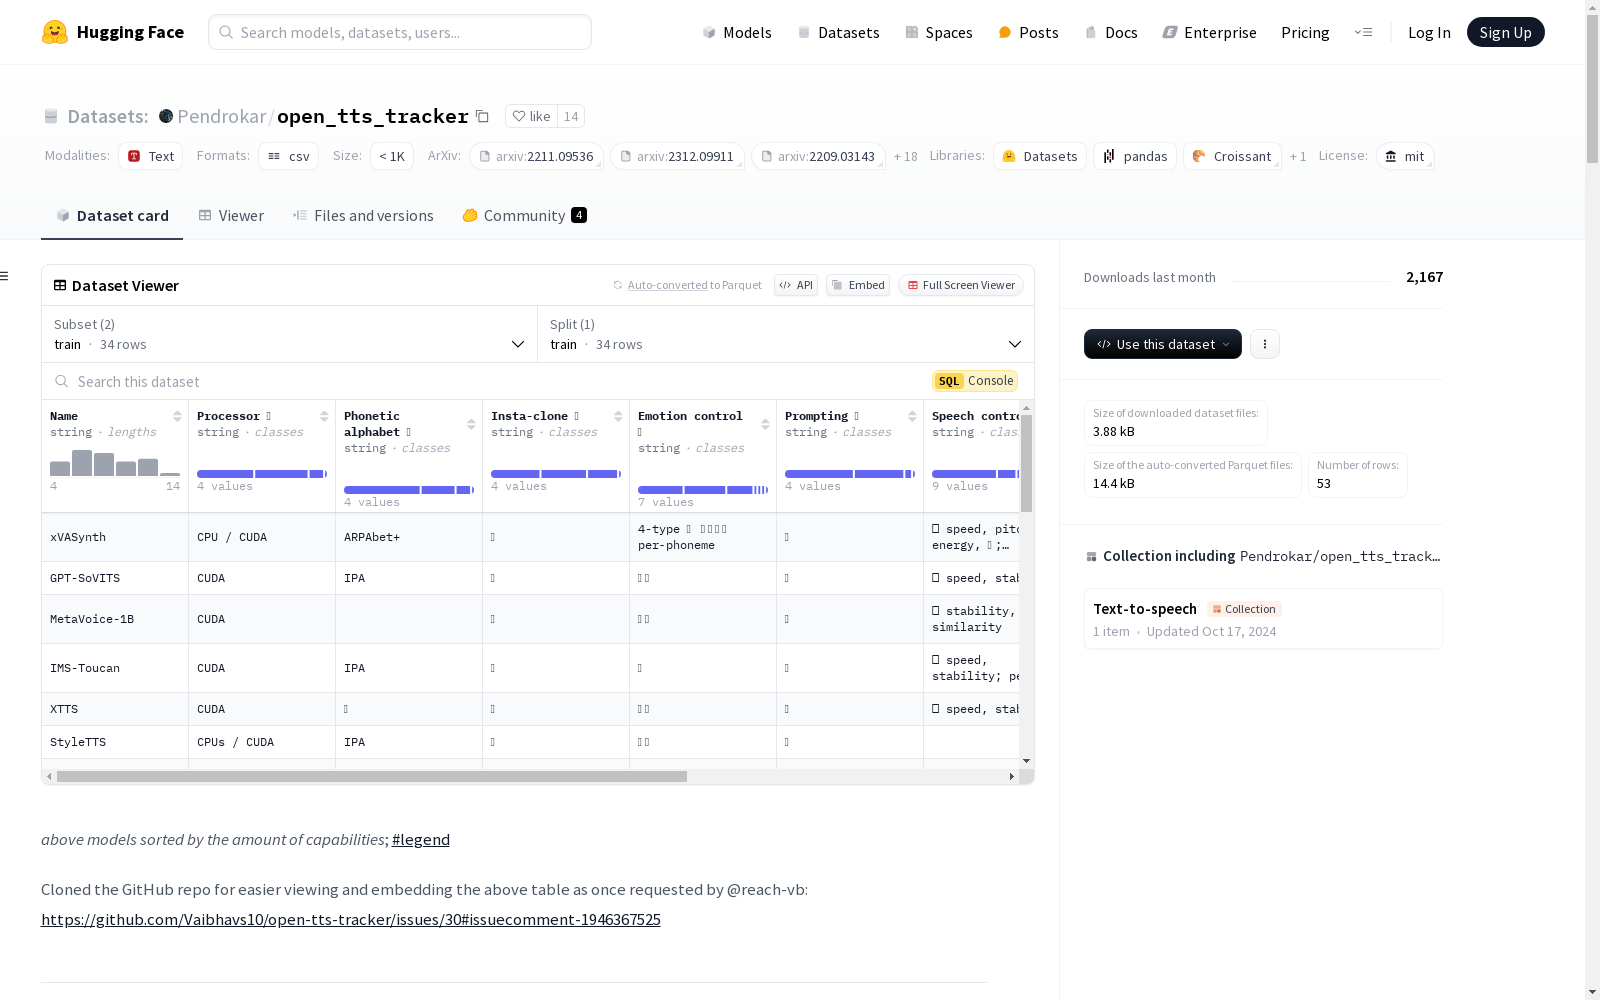Viewport: 1600px width, 1000px height.
Task: Open the Hugging Face home logo
Action: point(113,32)
